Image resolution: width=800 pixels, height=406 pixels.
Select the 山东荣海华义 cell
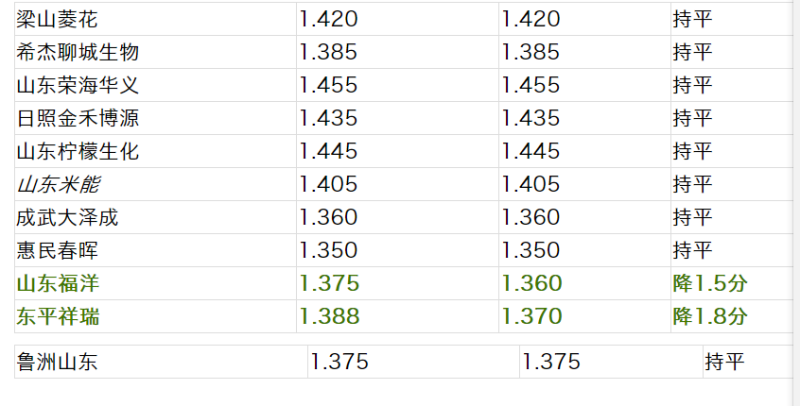click(155, 85)
